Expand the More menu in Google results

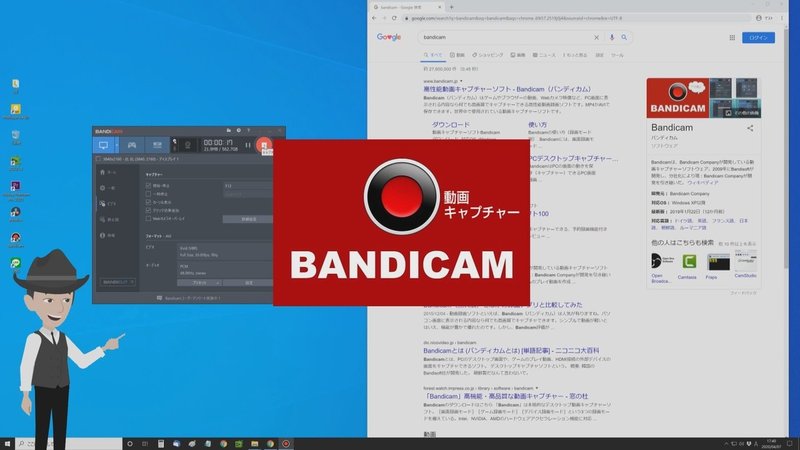click(575, 55)
